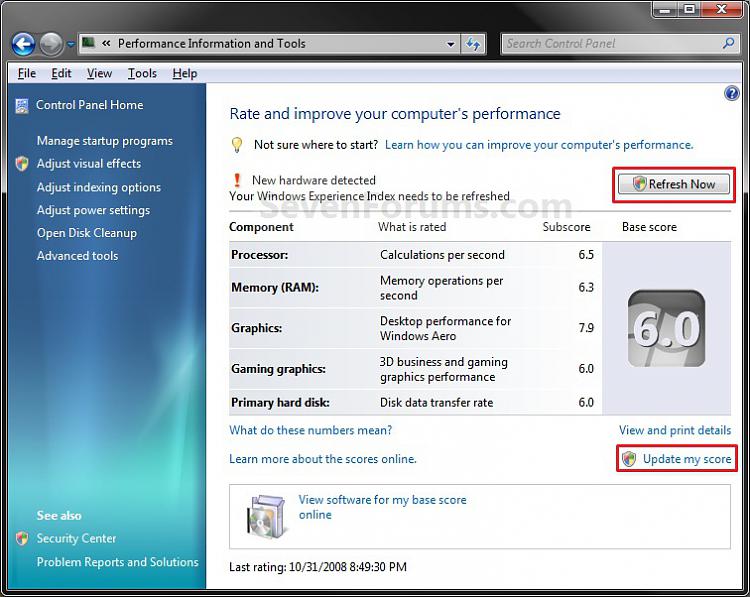Maximize the window
Image resolution: width=750 pixels, height=597 pixels.
(689, 9)
